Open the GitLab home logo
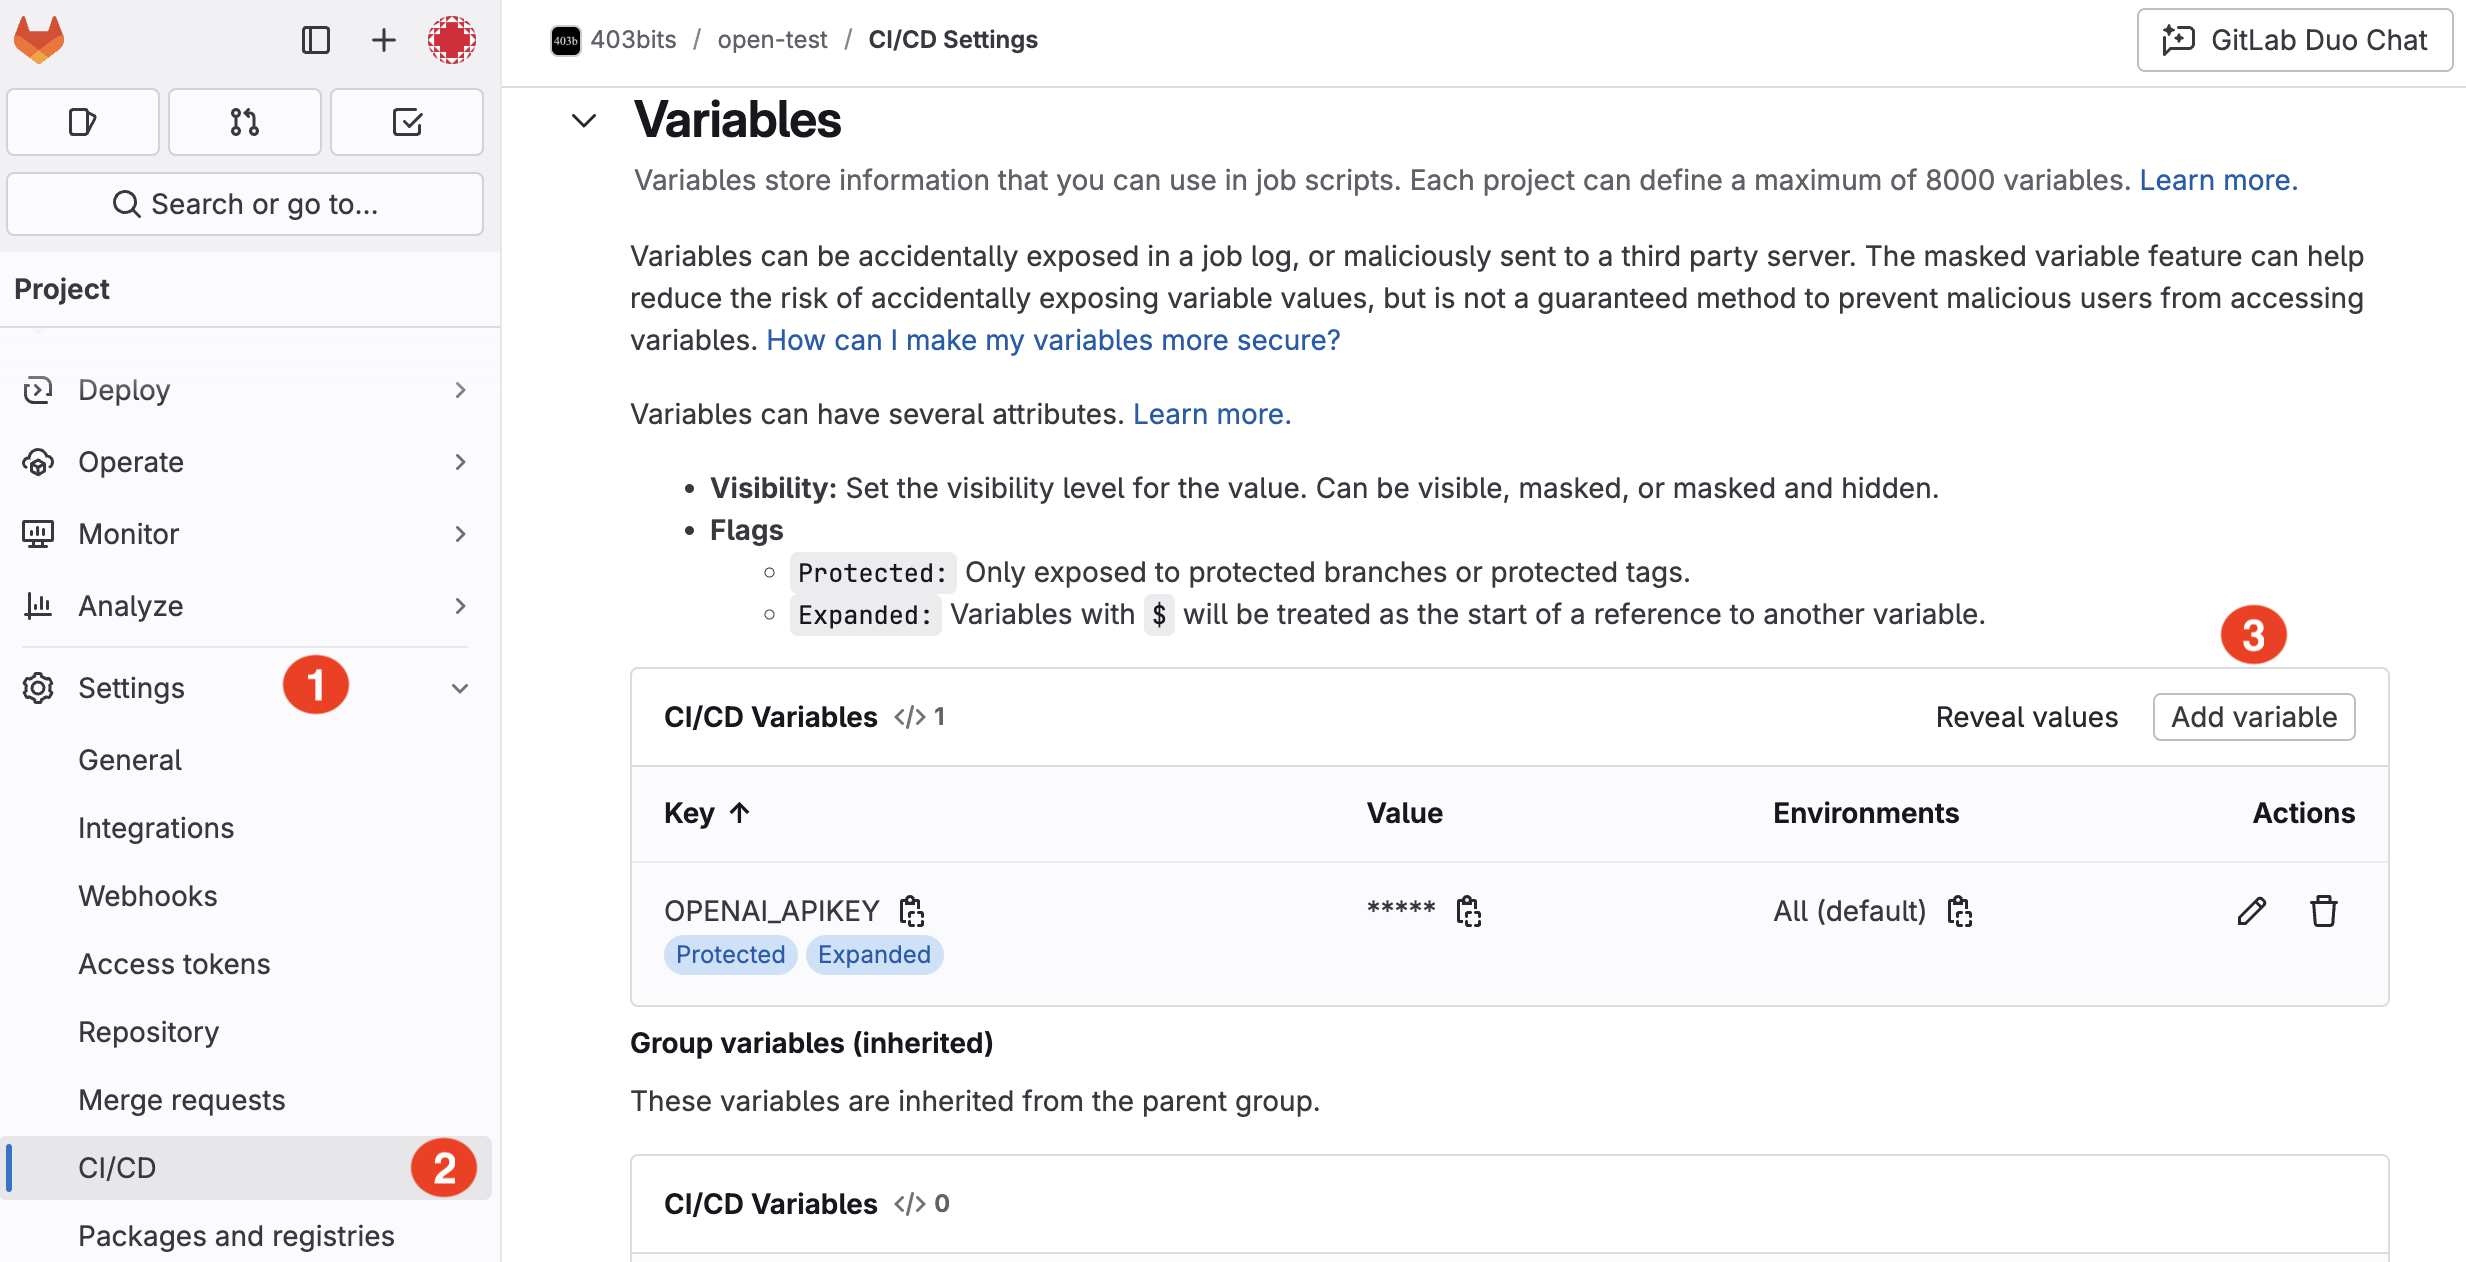The width and height of the screenshot is (2466, 1262). click(39, 40)
